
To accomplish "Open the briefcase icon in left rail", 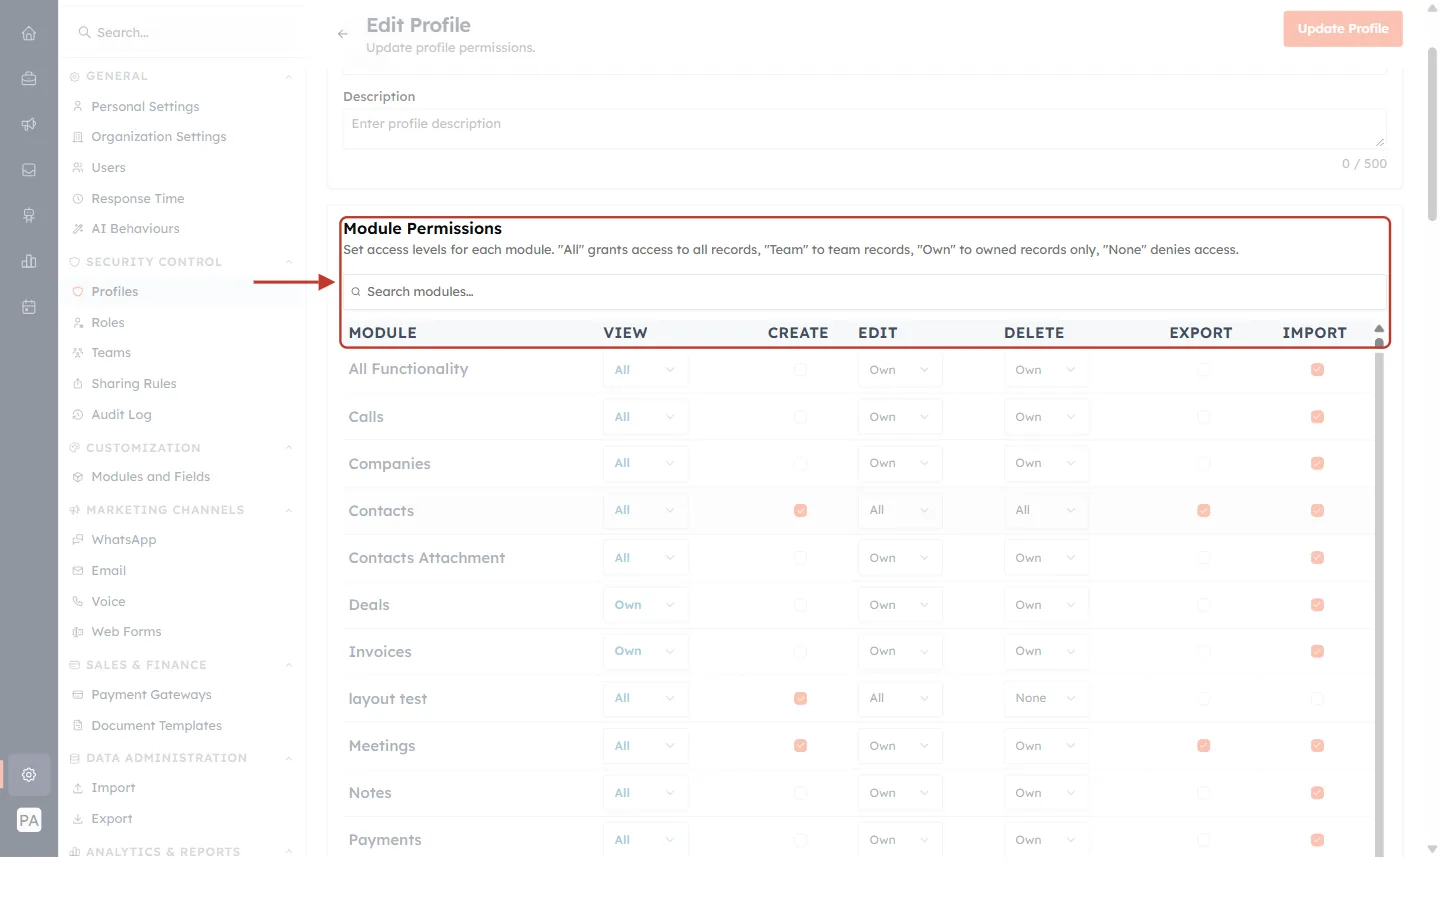I will 29,79.
